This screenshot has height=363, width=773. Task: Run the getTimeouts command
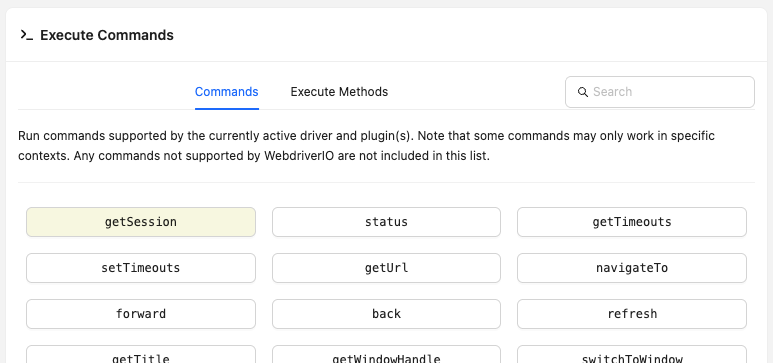632,222
